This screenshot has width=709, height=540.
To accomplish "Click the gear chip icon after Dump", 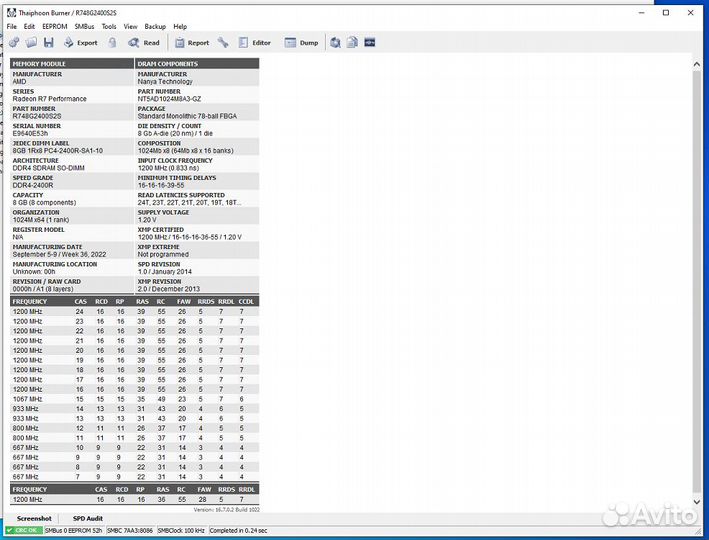I will click(x=335, y=43).
